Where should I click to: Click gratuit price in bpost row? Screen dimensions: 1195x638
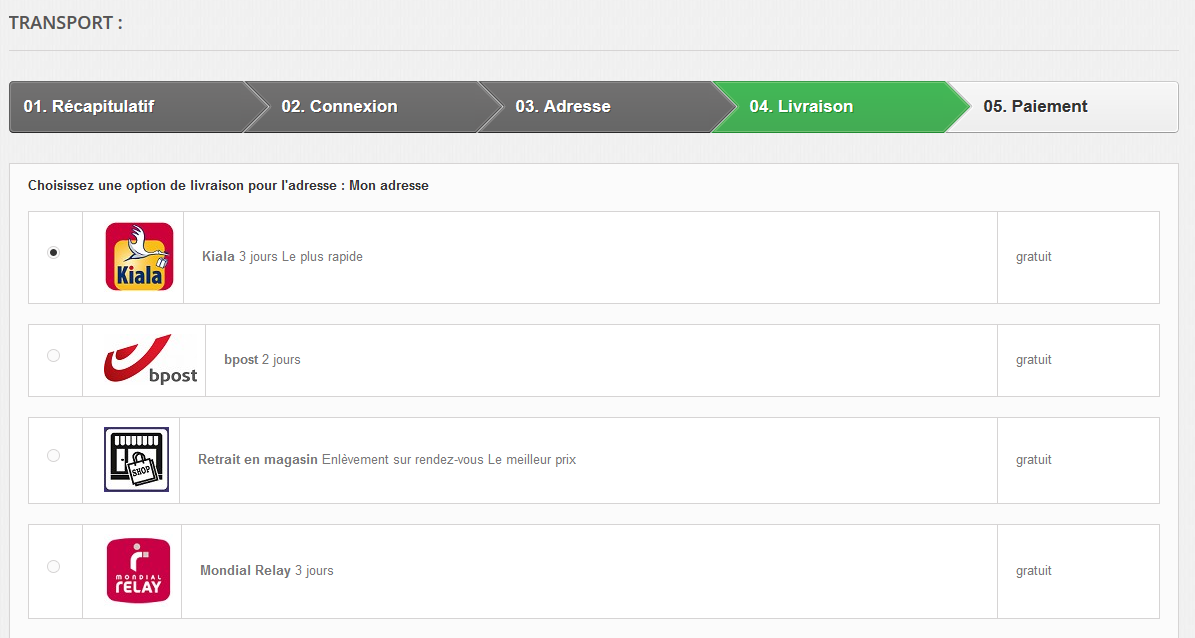pos(1033,360)
